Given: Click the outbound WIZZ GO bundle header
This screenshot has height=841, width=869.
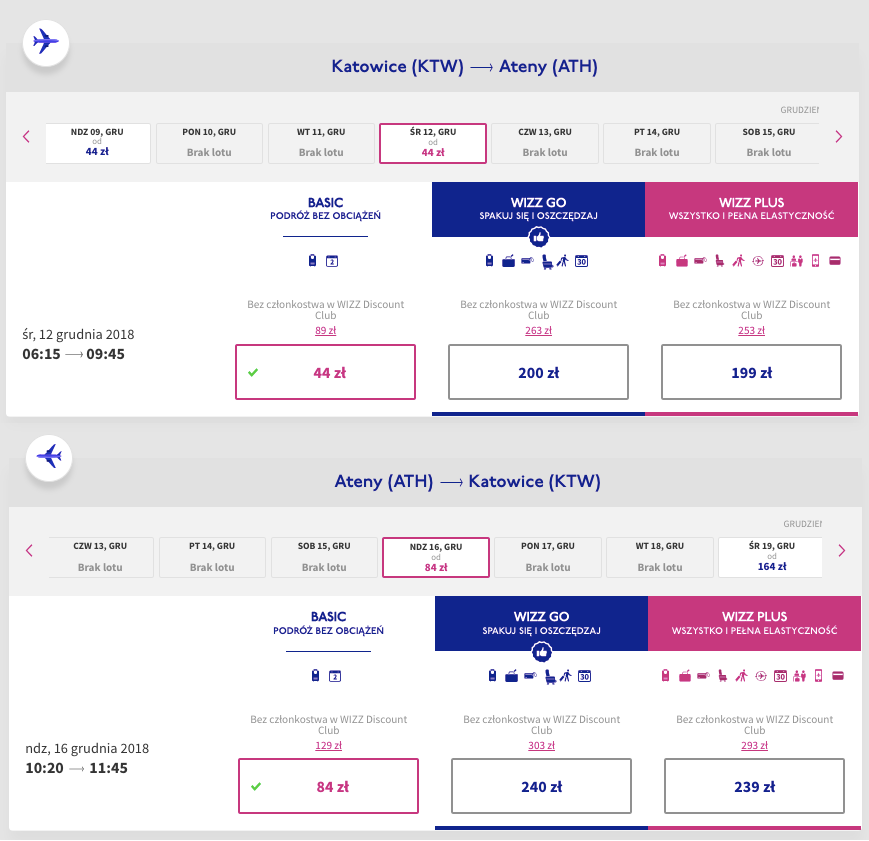Looking at the screenshot, I should point(538,209).
